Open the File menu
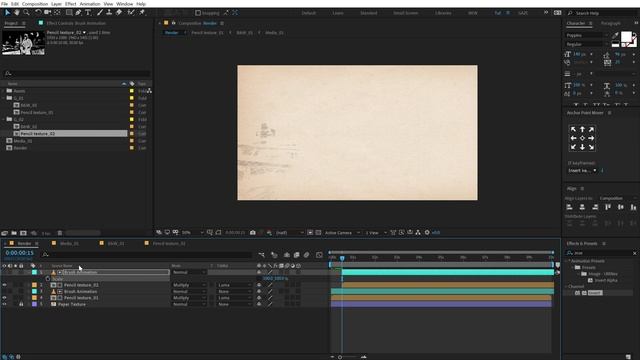The width and height of the screenshot is (640, 360). click(x=4, y=4)
